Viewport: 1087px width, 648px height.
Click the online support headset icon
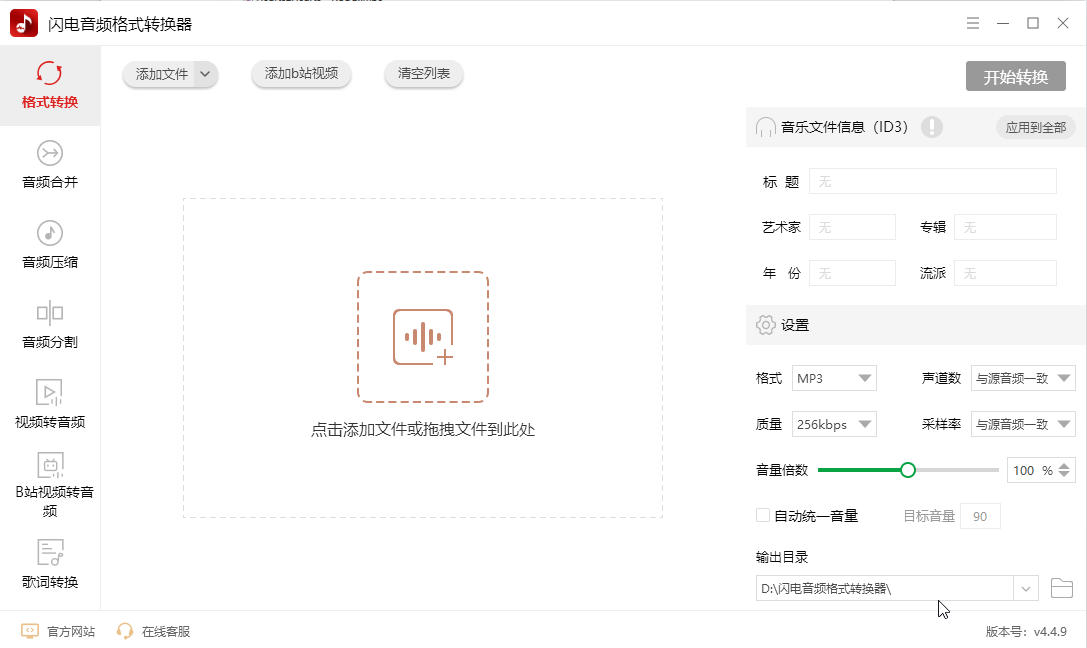pos(125,631)
